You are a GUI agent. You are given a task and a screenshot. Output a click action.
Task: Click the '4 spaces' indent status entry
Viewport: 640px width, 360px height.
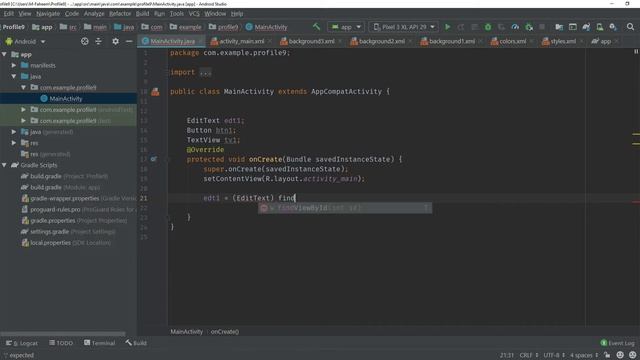[584, 355]
